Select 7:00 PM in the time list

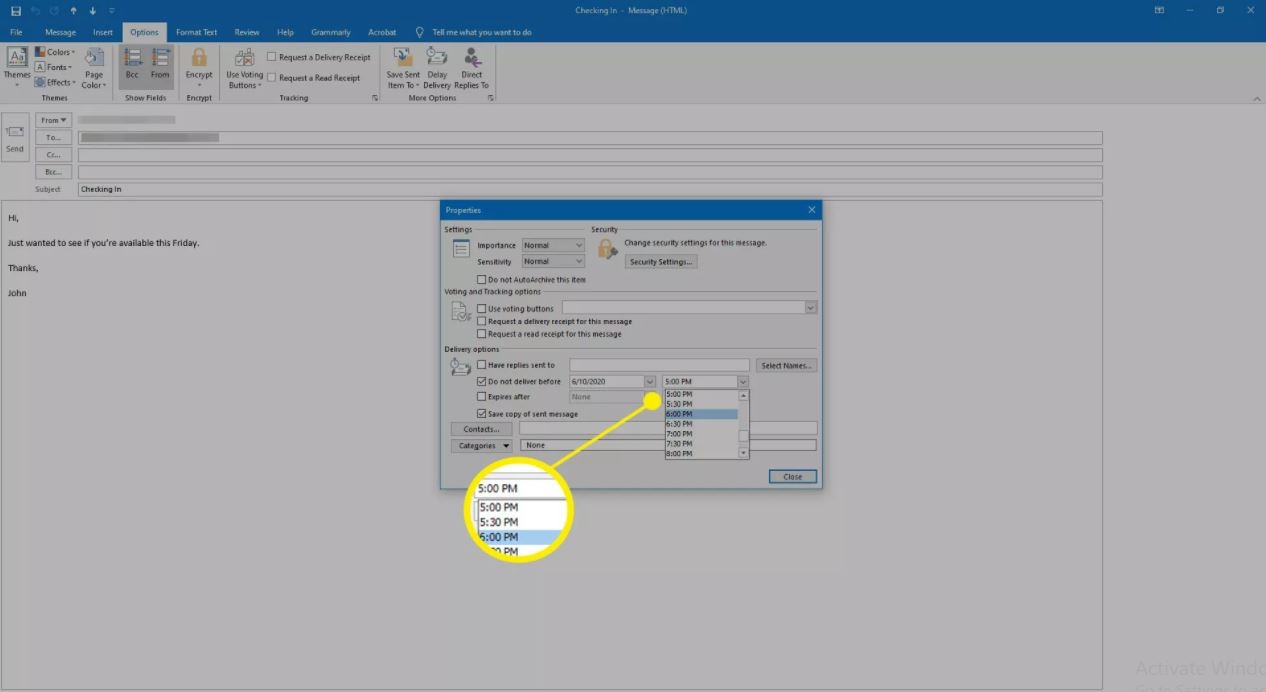pyautogui.click(x=701, y=434)
